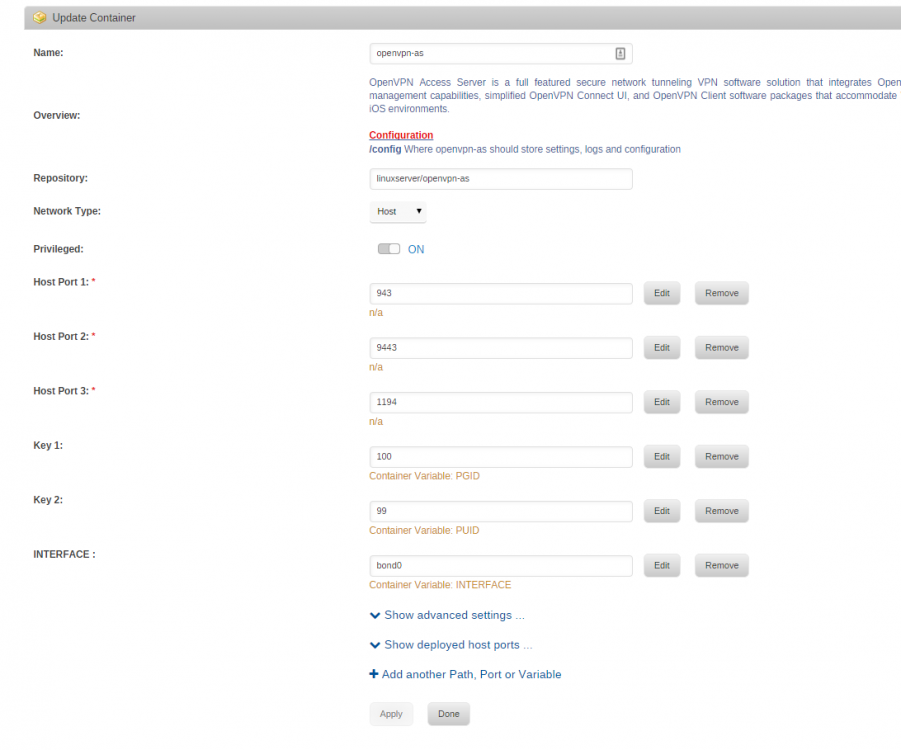
Task: Click the Host Port 3 field showing 1194
Action: point(500,402)
